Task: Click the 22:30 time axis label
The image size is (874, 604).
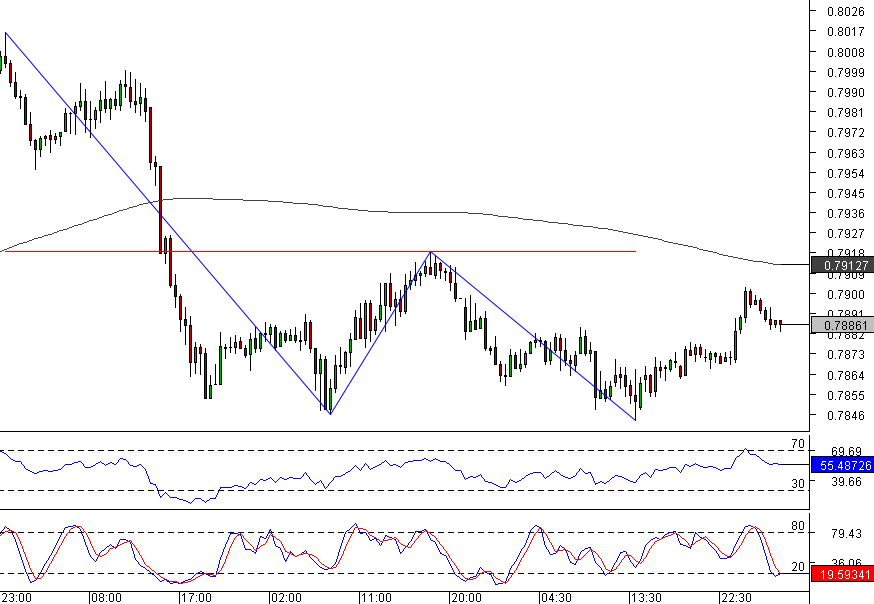Action: tap(736, 598)
